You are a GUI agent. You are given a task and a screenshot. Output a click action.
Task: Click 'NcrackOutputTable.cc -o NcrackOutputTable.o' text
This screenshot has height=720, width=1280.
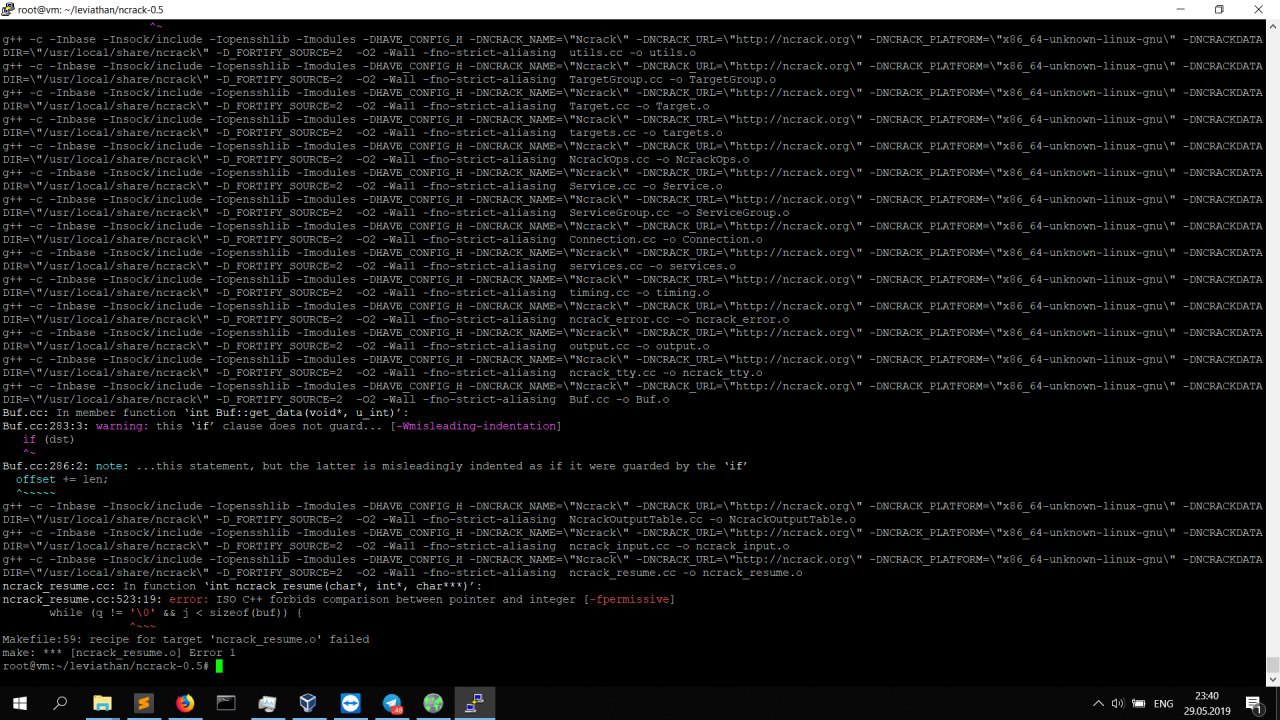pyautogui.click(x=712, y=519)
